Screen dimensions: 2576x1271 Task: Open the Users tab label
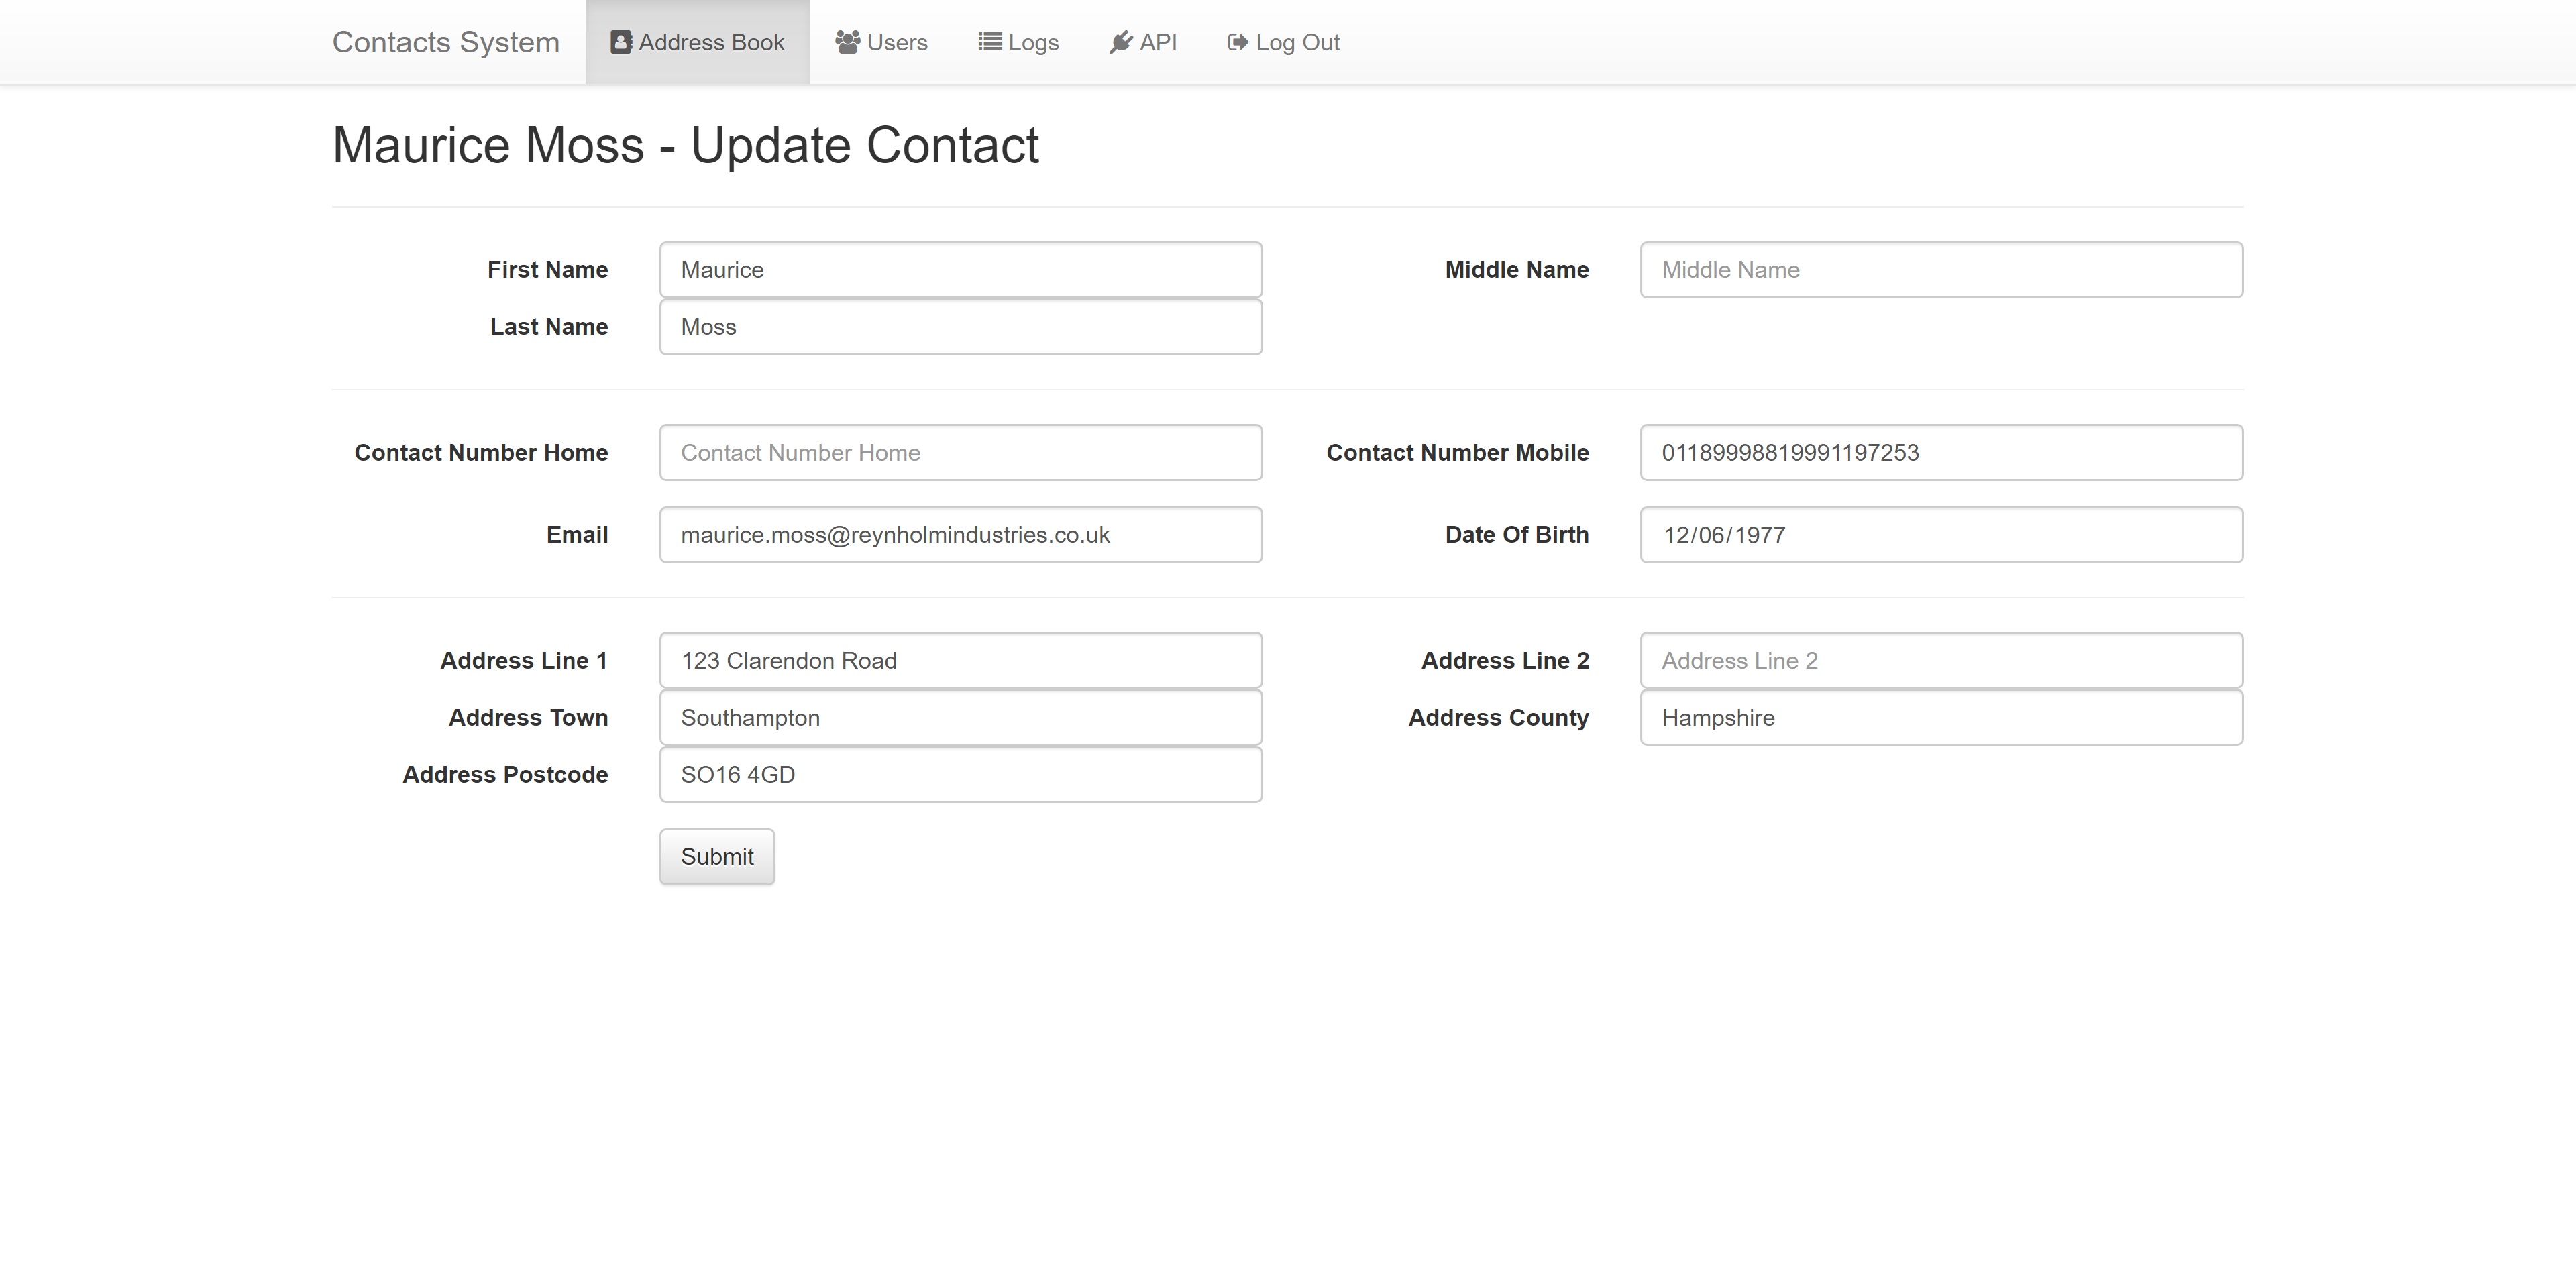click(897, 42)
